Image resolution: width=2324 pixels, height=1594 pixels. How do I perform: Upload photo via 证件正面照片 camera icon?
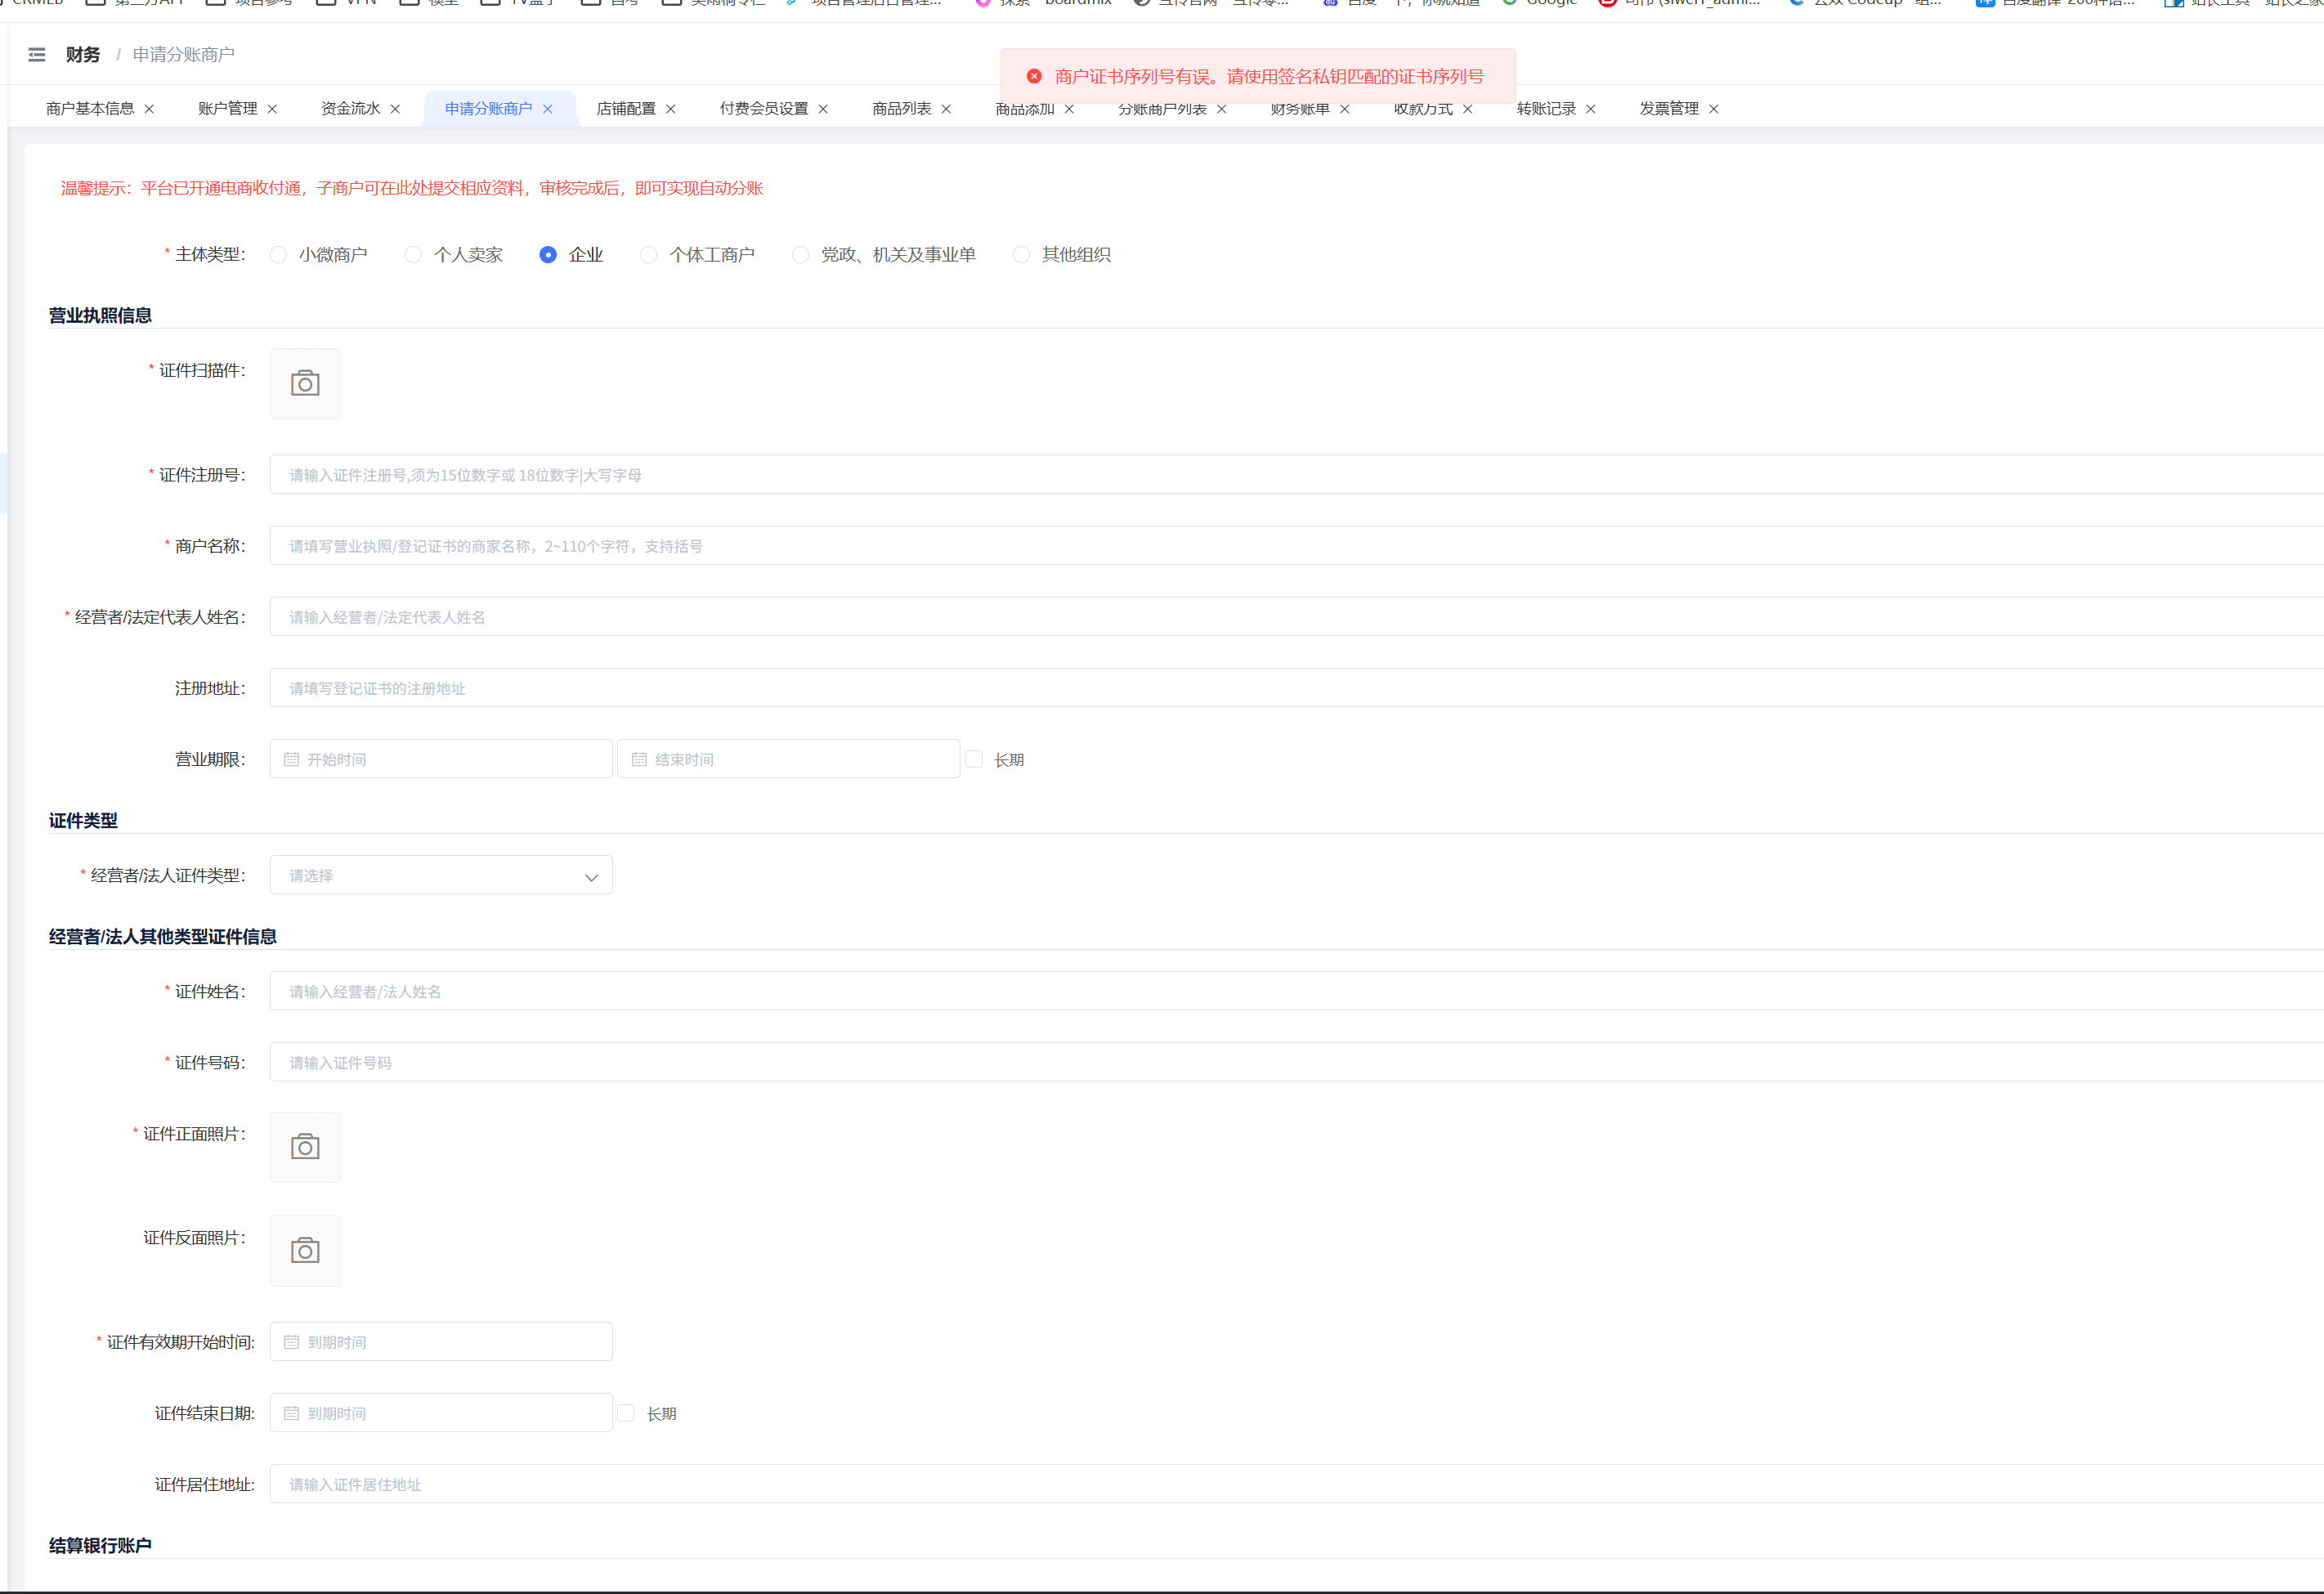305,1147
